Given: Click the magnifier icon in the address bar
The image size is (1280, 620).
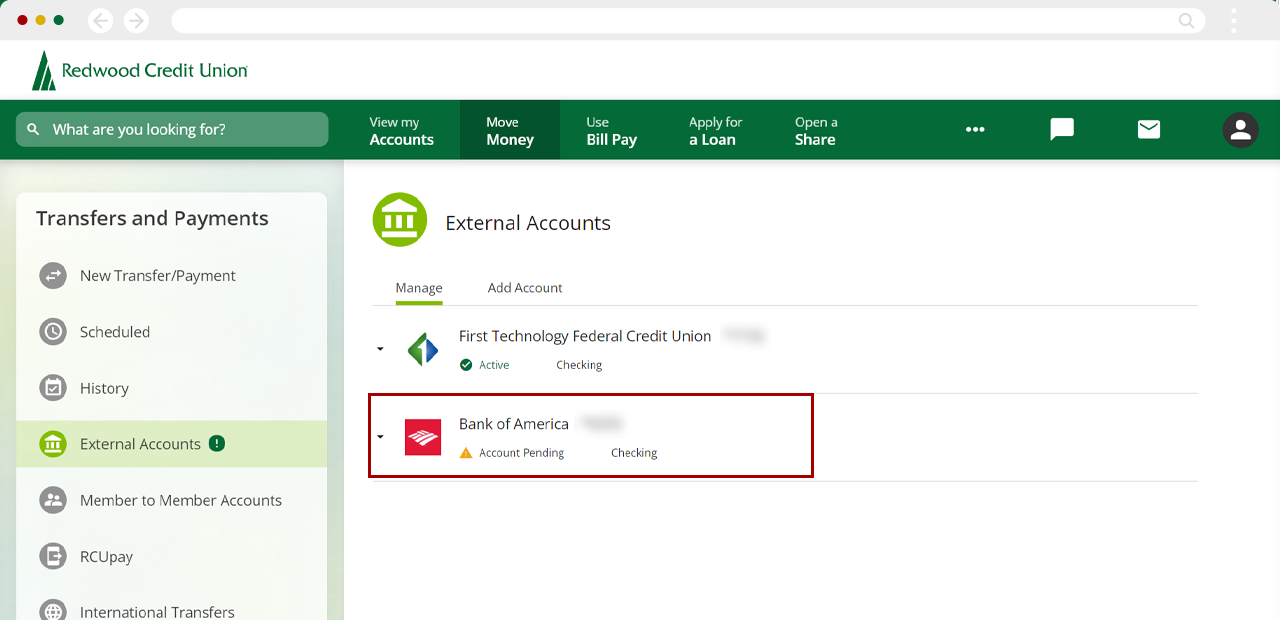Looking at the screenshot, I should 1186,20.
